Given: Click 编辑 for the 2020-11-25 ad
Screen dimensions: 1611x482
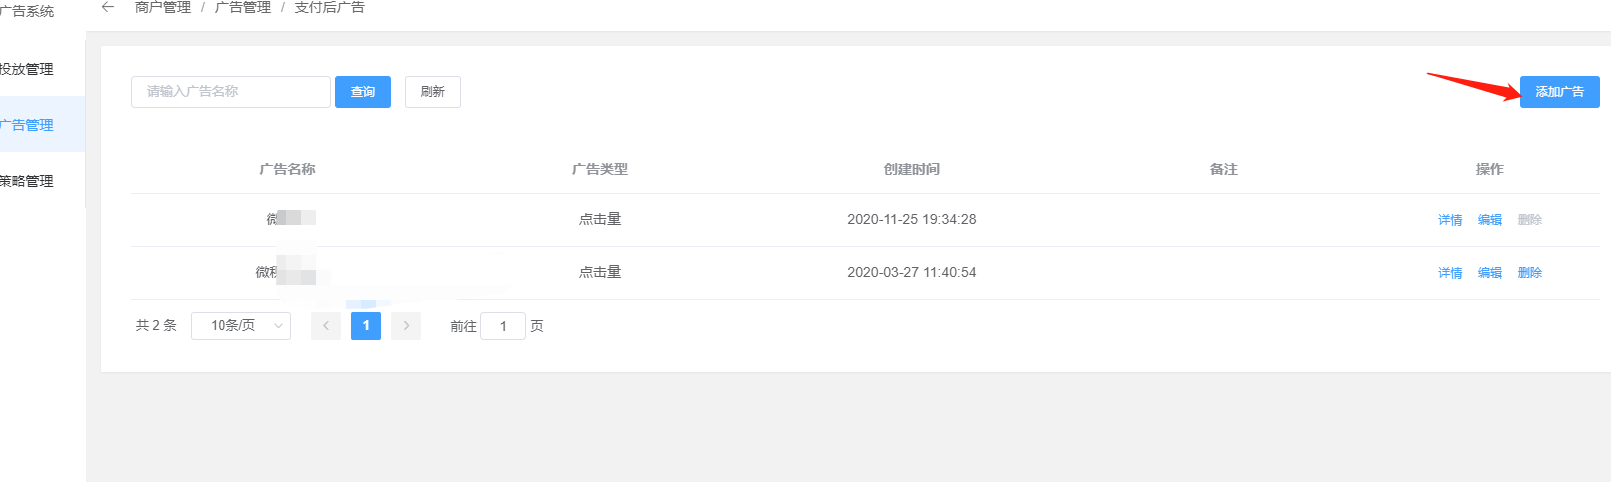Looking at the screenshot, I should coord(1490,220).
